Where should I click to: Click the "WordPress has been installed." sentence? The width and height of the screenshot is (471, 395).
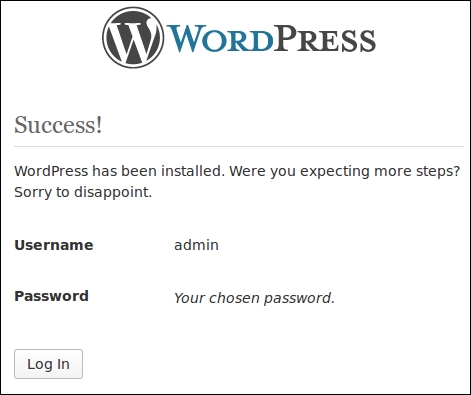pyautogui.click(x=120, y=171)
